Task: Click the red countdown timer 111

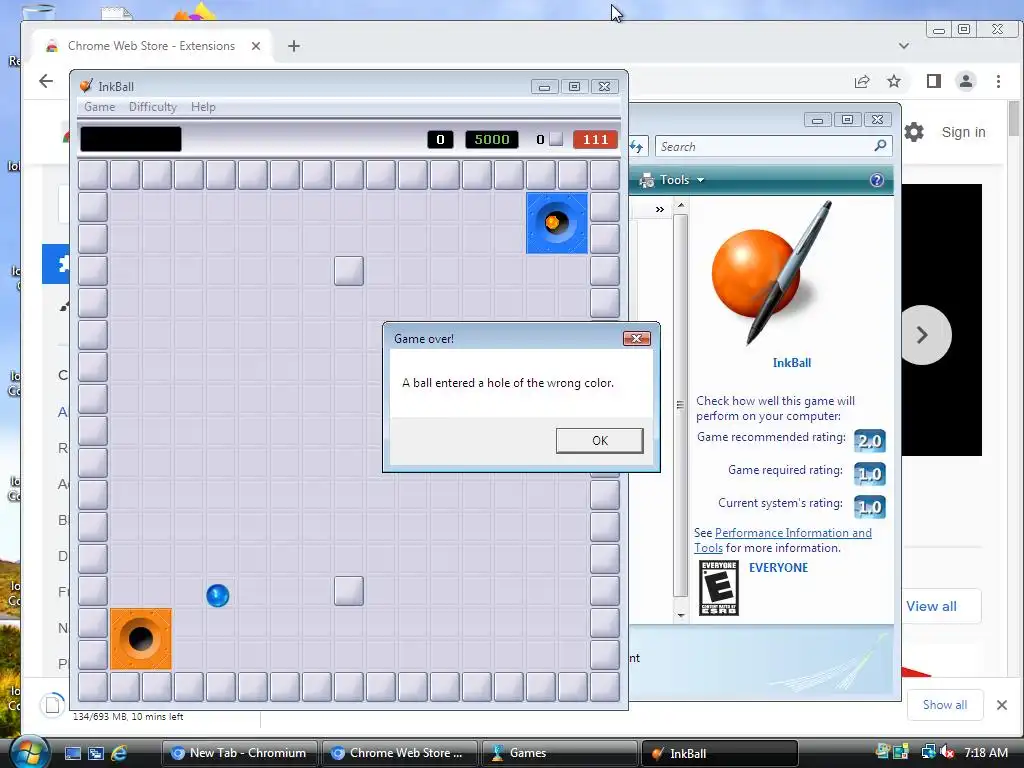Action: pyautogui.click(x=595, y=139)
